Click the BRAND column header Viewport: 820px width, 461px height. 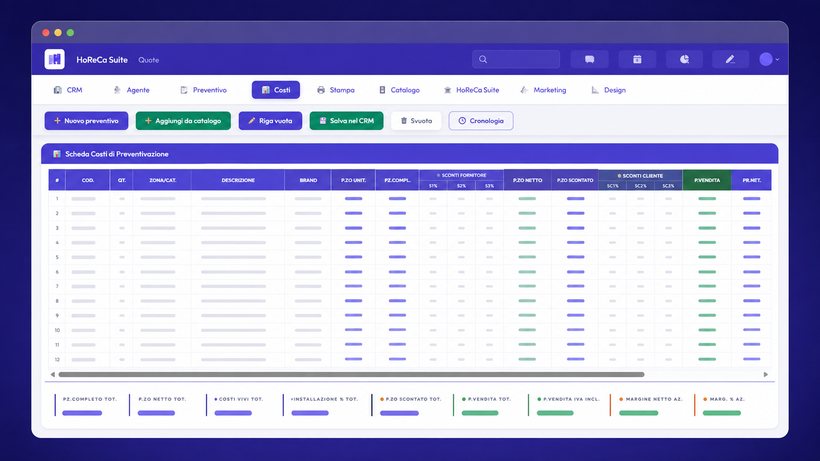pos(308,180)
